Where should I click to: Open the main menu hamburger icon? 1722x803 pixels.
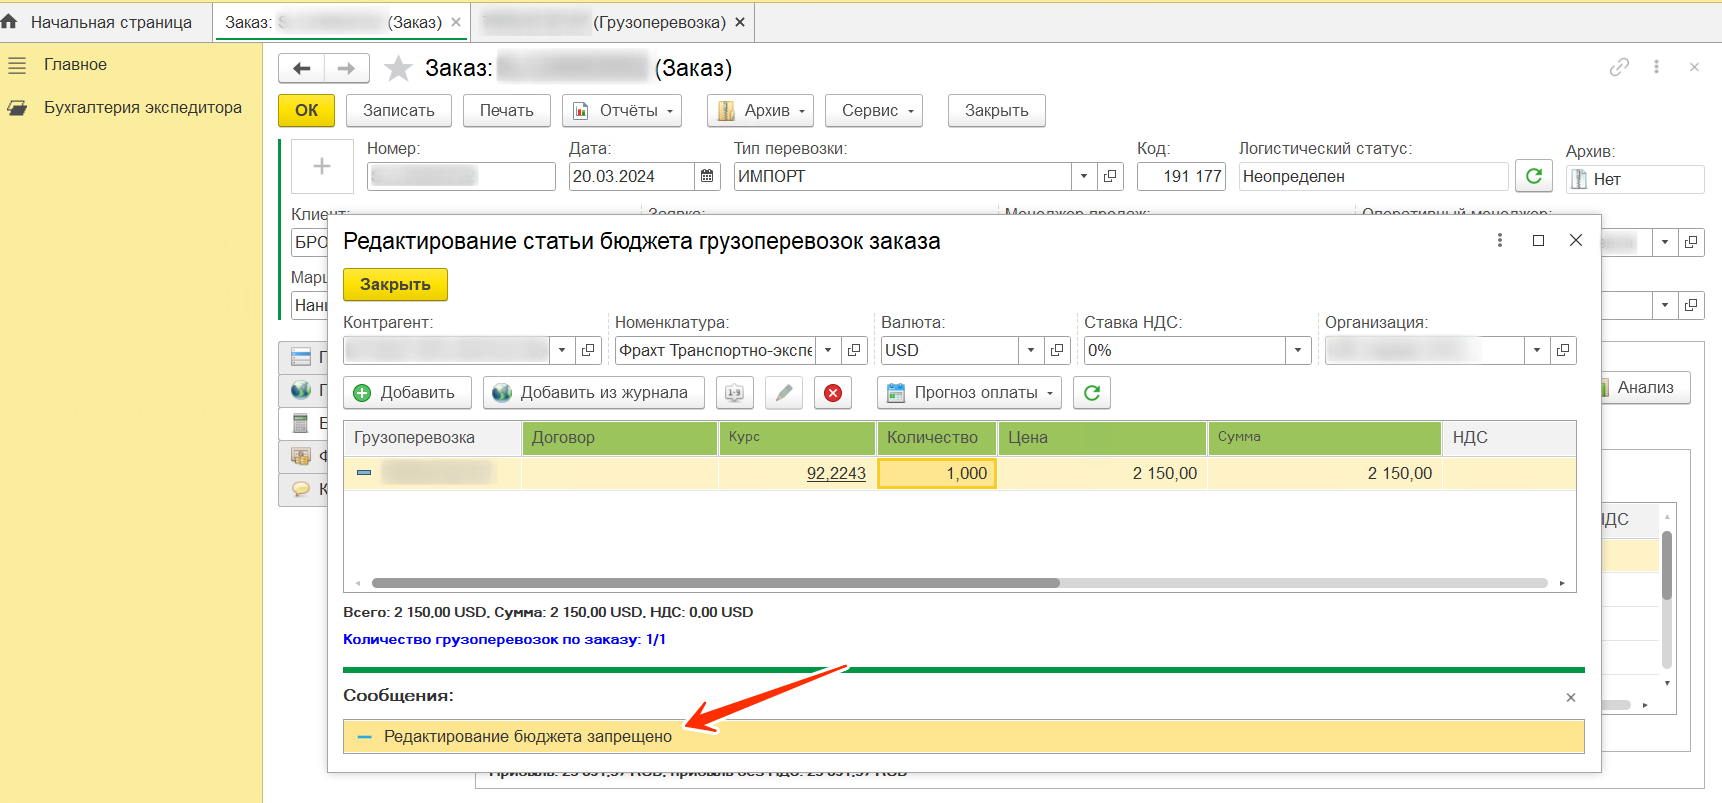(x=17, y=65)
